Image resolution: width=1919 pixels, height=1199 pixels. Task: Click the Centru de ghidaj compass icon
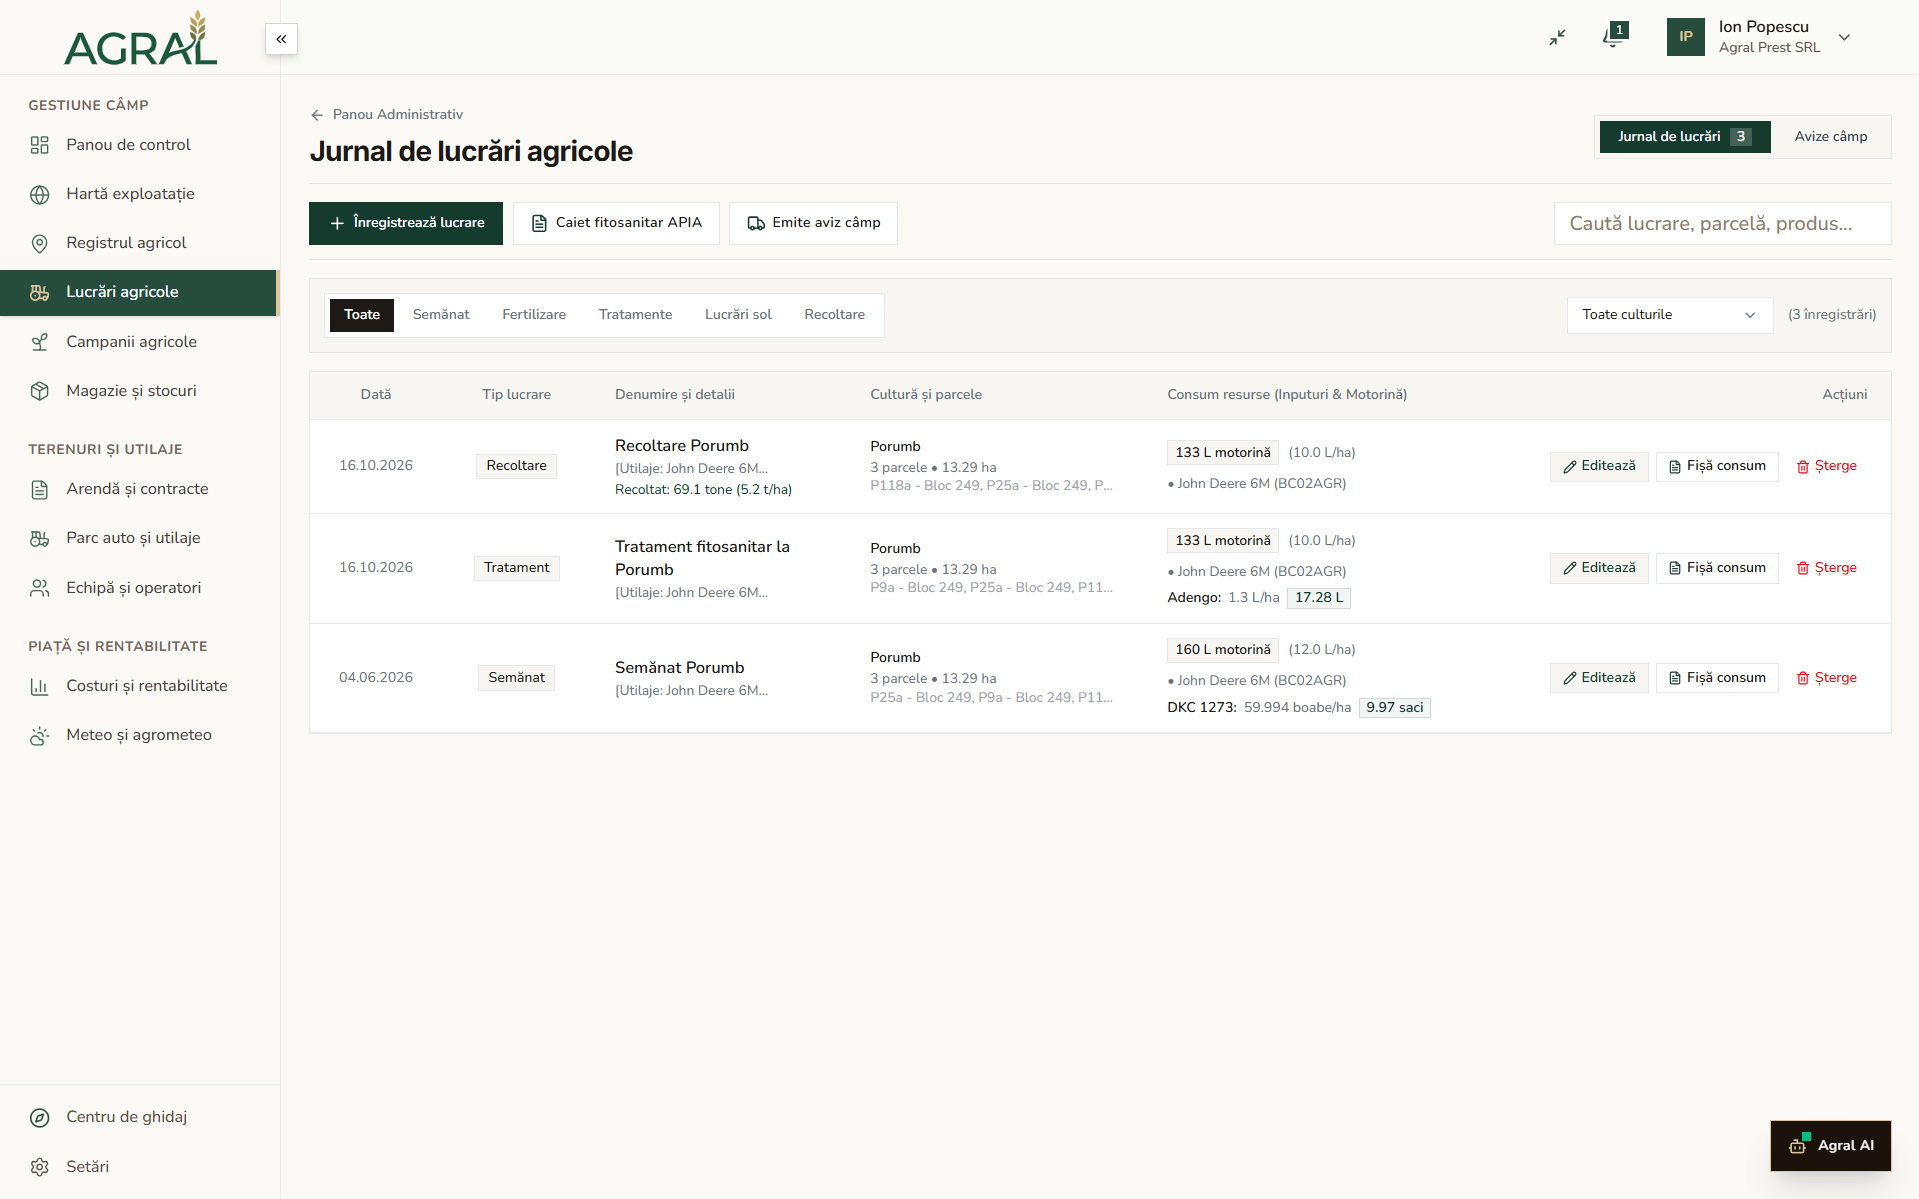pyautogui.click(x=40, y=1117)
